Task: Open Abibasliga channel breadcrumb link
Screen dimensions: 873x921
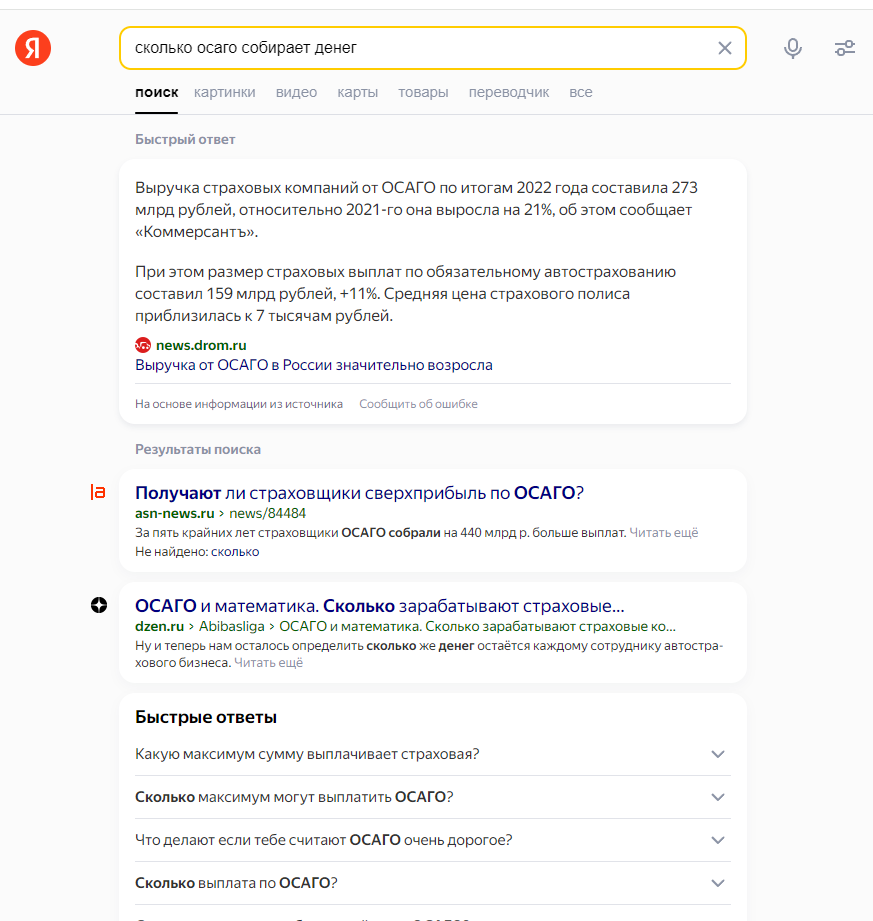Action: pos(231,626)
